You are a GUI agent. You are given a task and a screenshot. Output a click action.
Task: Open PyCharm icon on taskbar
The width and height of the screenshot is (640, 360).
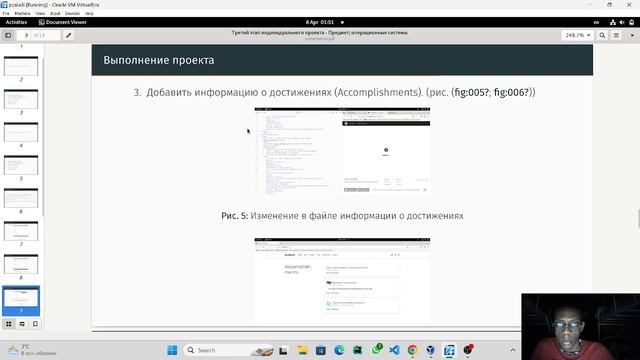pos(358,350)
